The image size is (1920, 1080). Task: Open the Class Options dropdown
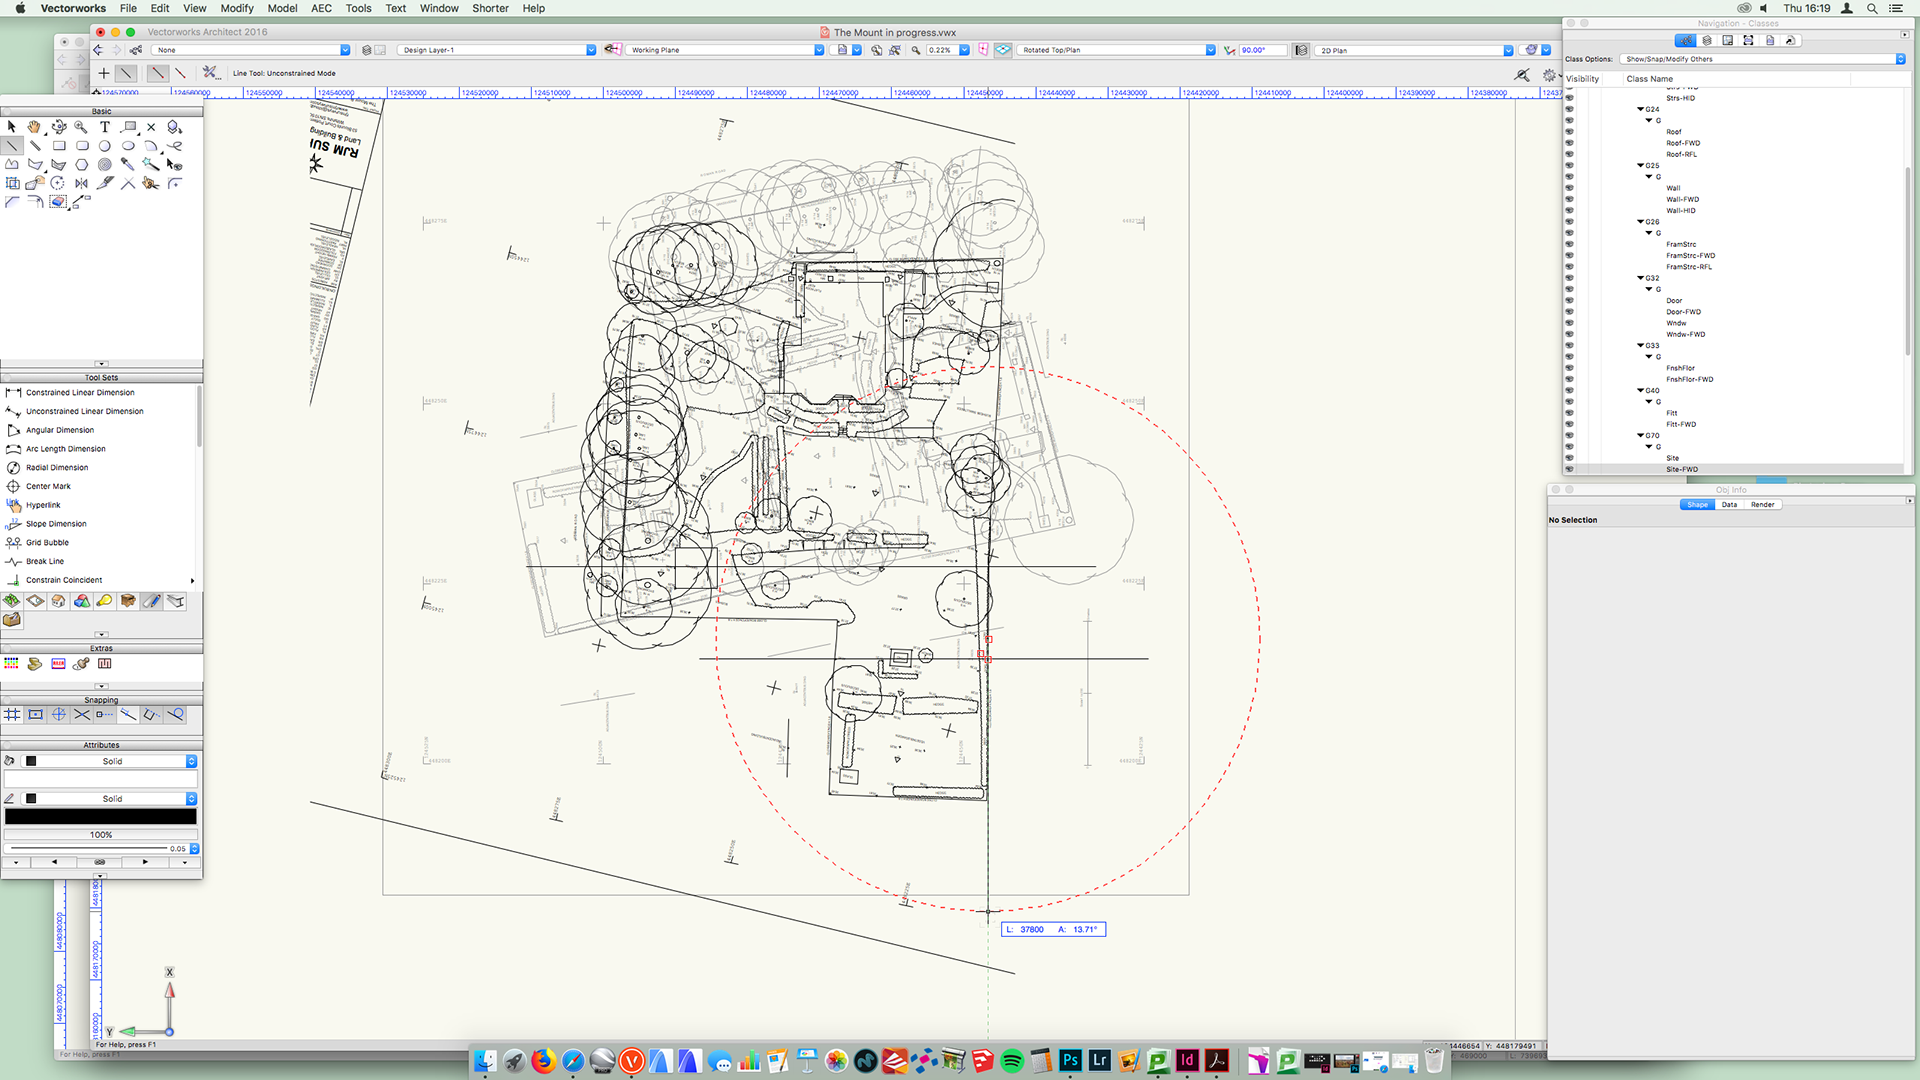[1763, 59]
